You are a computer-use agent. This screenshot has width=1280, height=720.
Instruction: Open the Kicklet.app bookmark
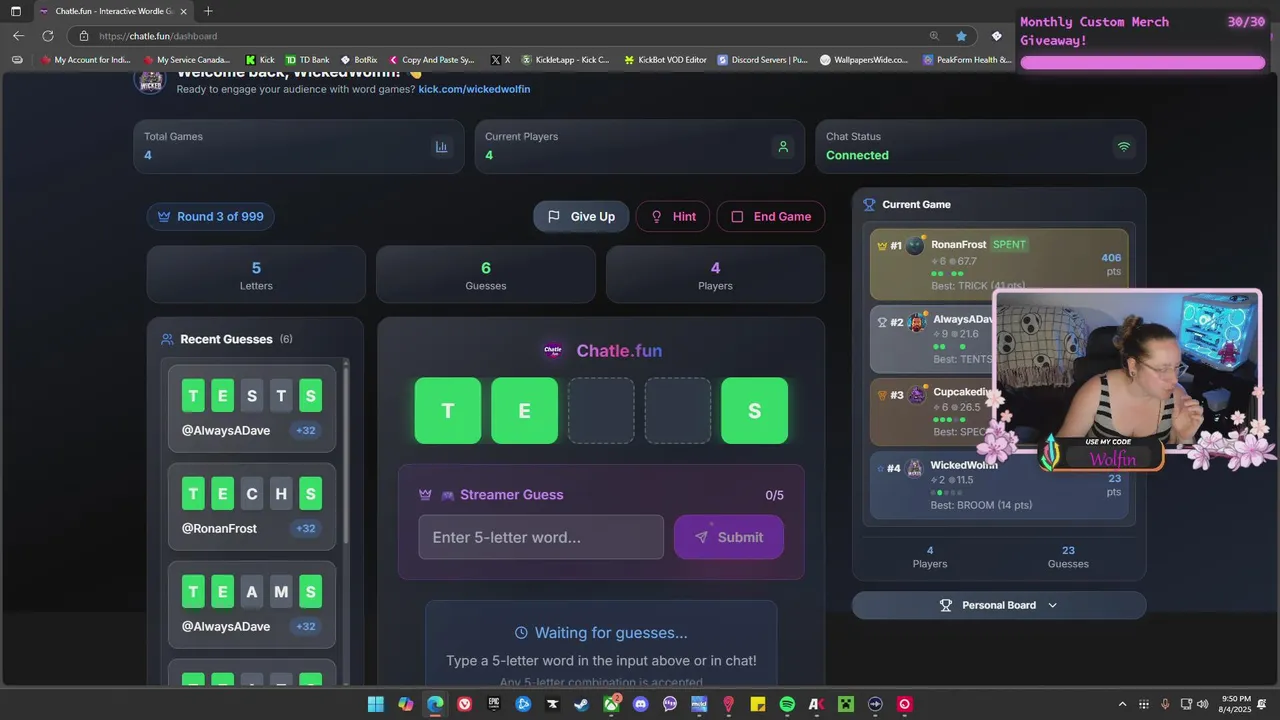pos(565,60)
